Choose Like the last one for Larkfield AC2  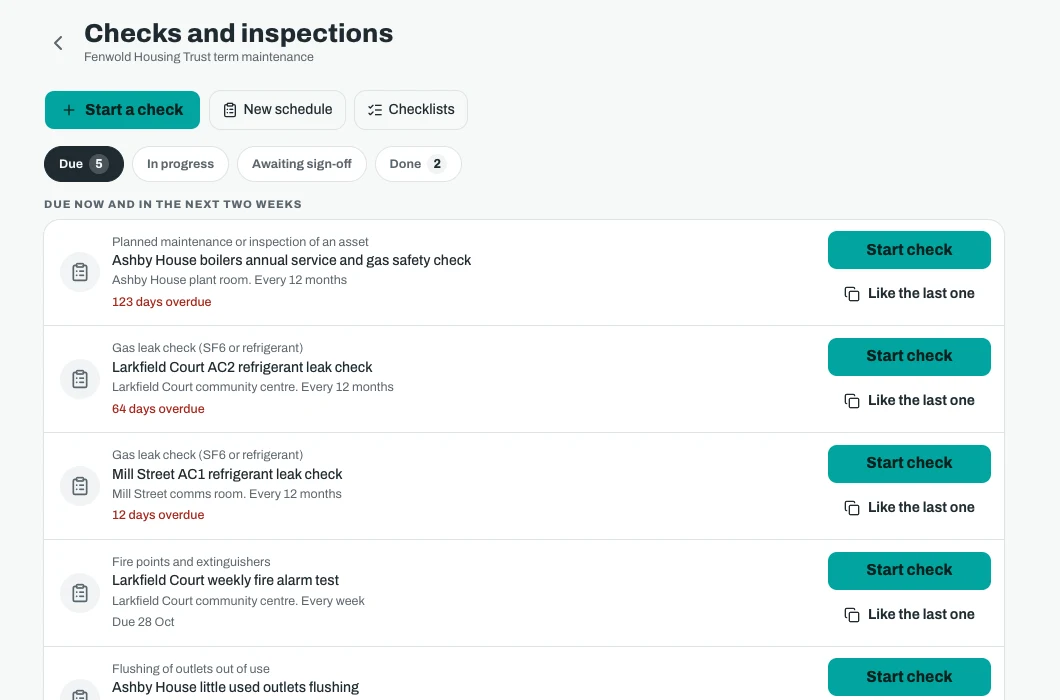coord(909,400)
